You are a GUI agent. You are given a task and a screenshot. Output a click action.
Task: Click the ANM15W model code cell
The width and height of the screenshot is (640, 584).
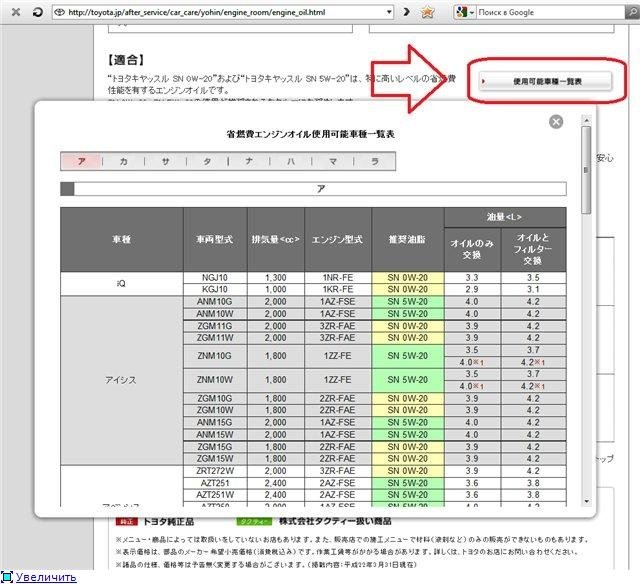pyautogui.click(x=215, y=435)
